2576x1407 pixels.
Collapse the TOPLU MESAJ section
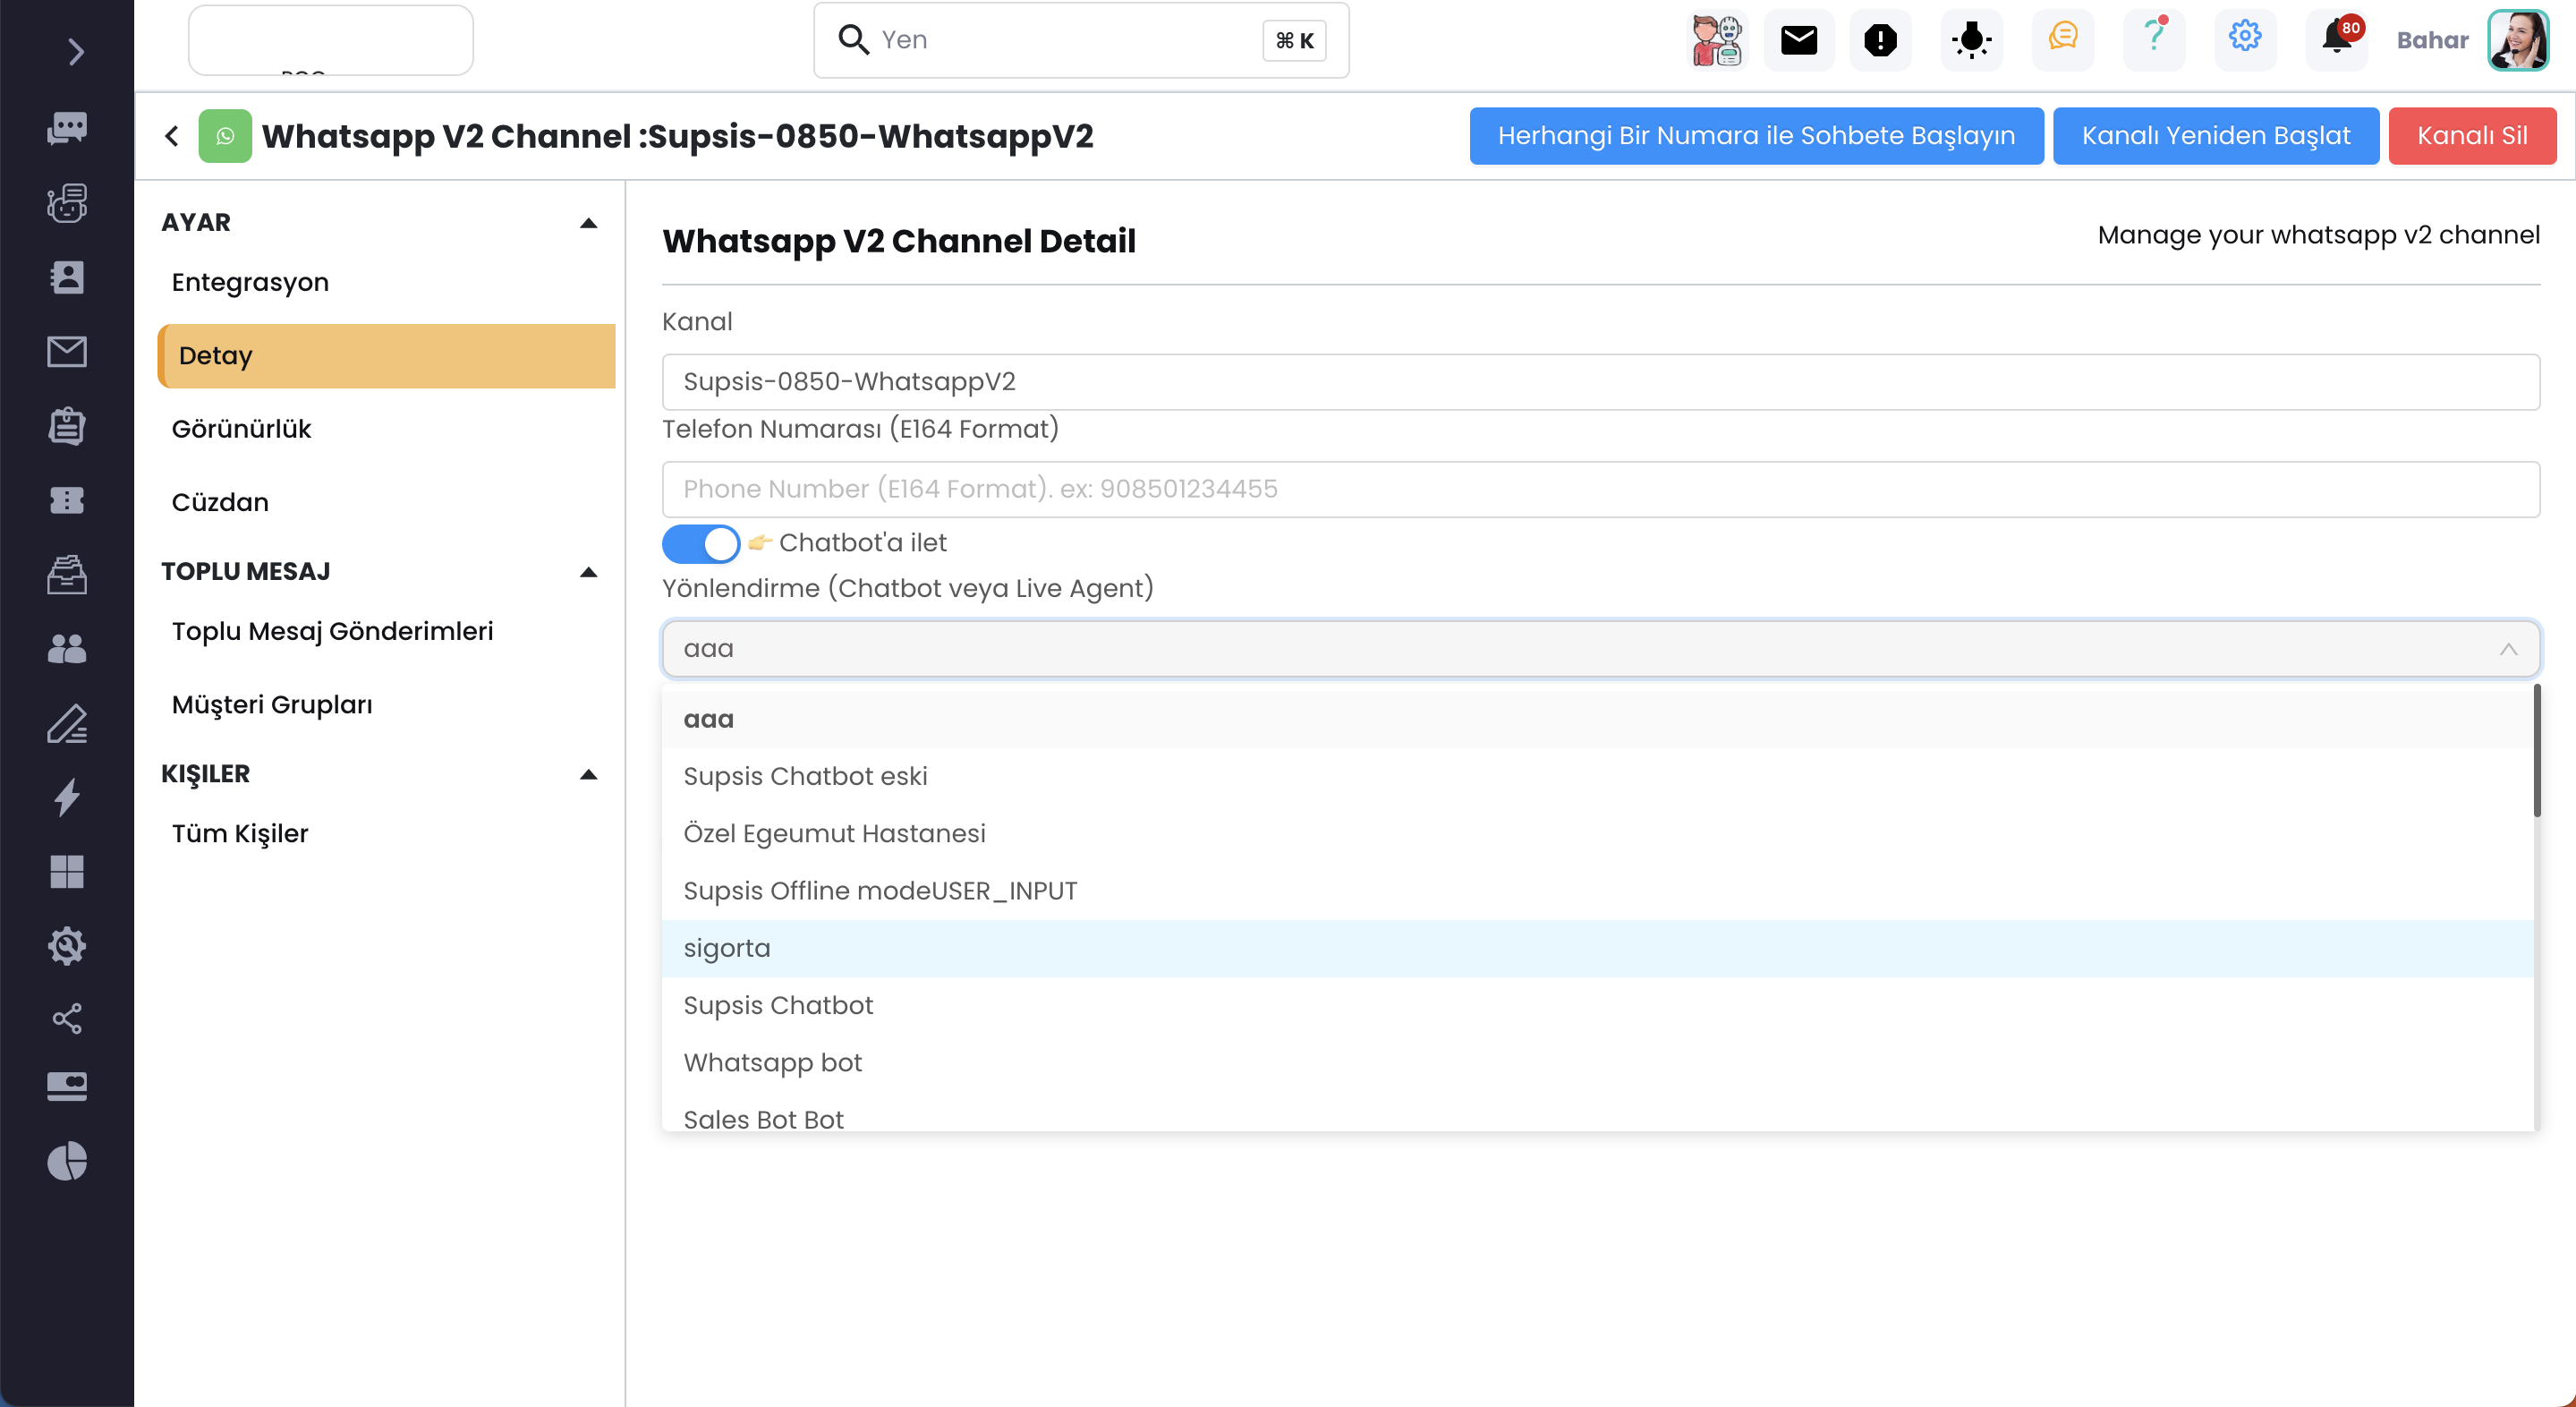click(x=589, y=572)
